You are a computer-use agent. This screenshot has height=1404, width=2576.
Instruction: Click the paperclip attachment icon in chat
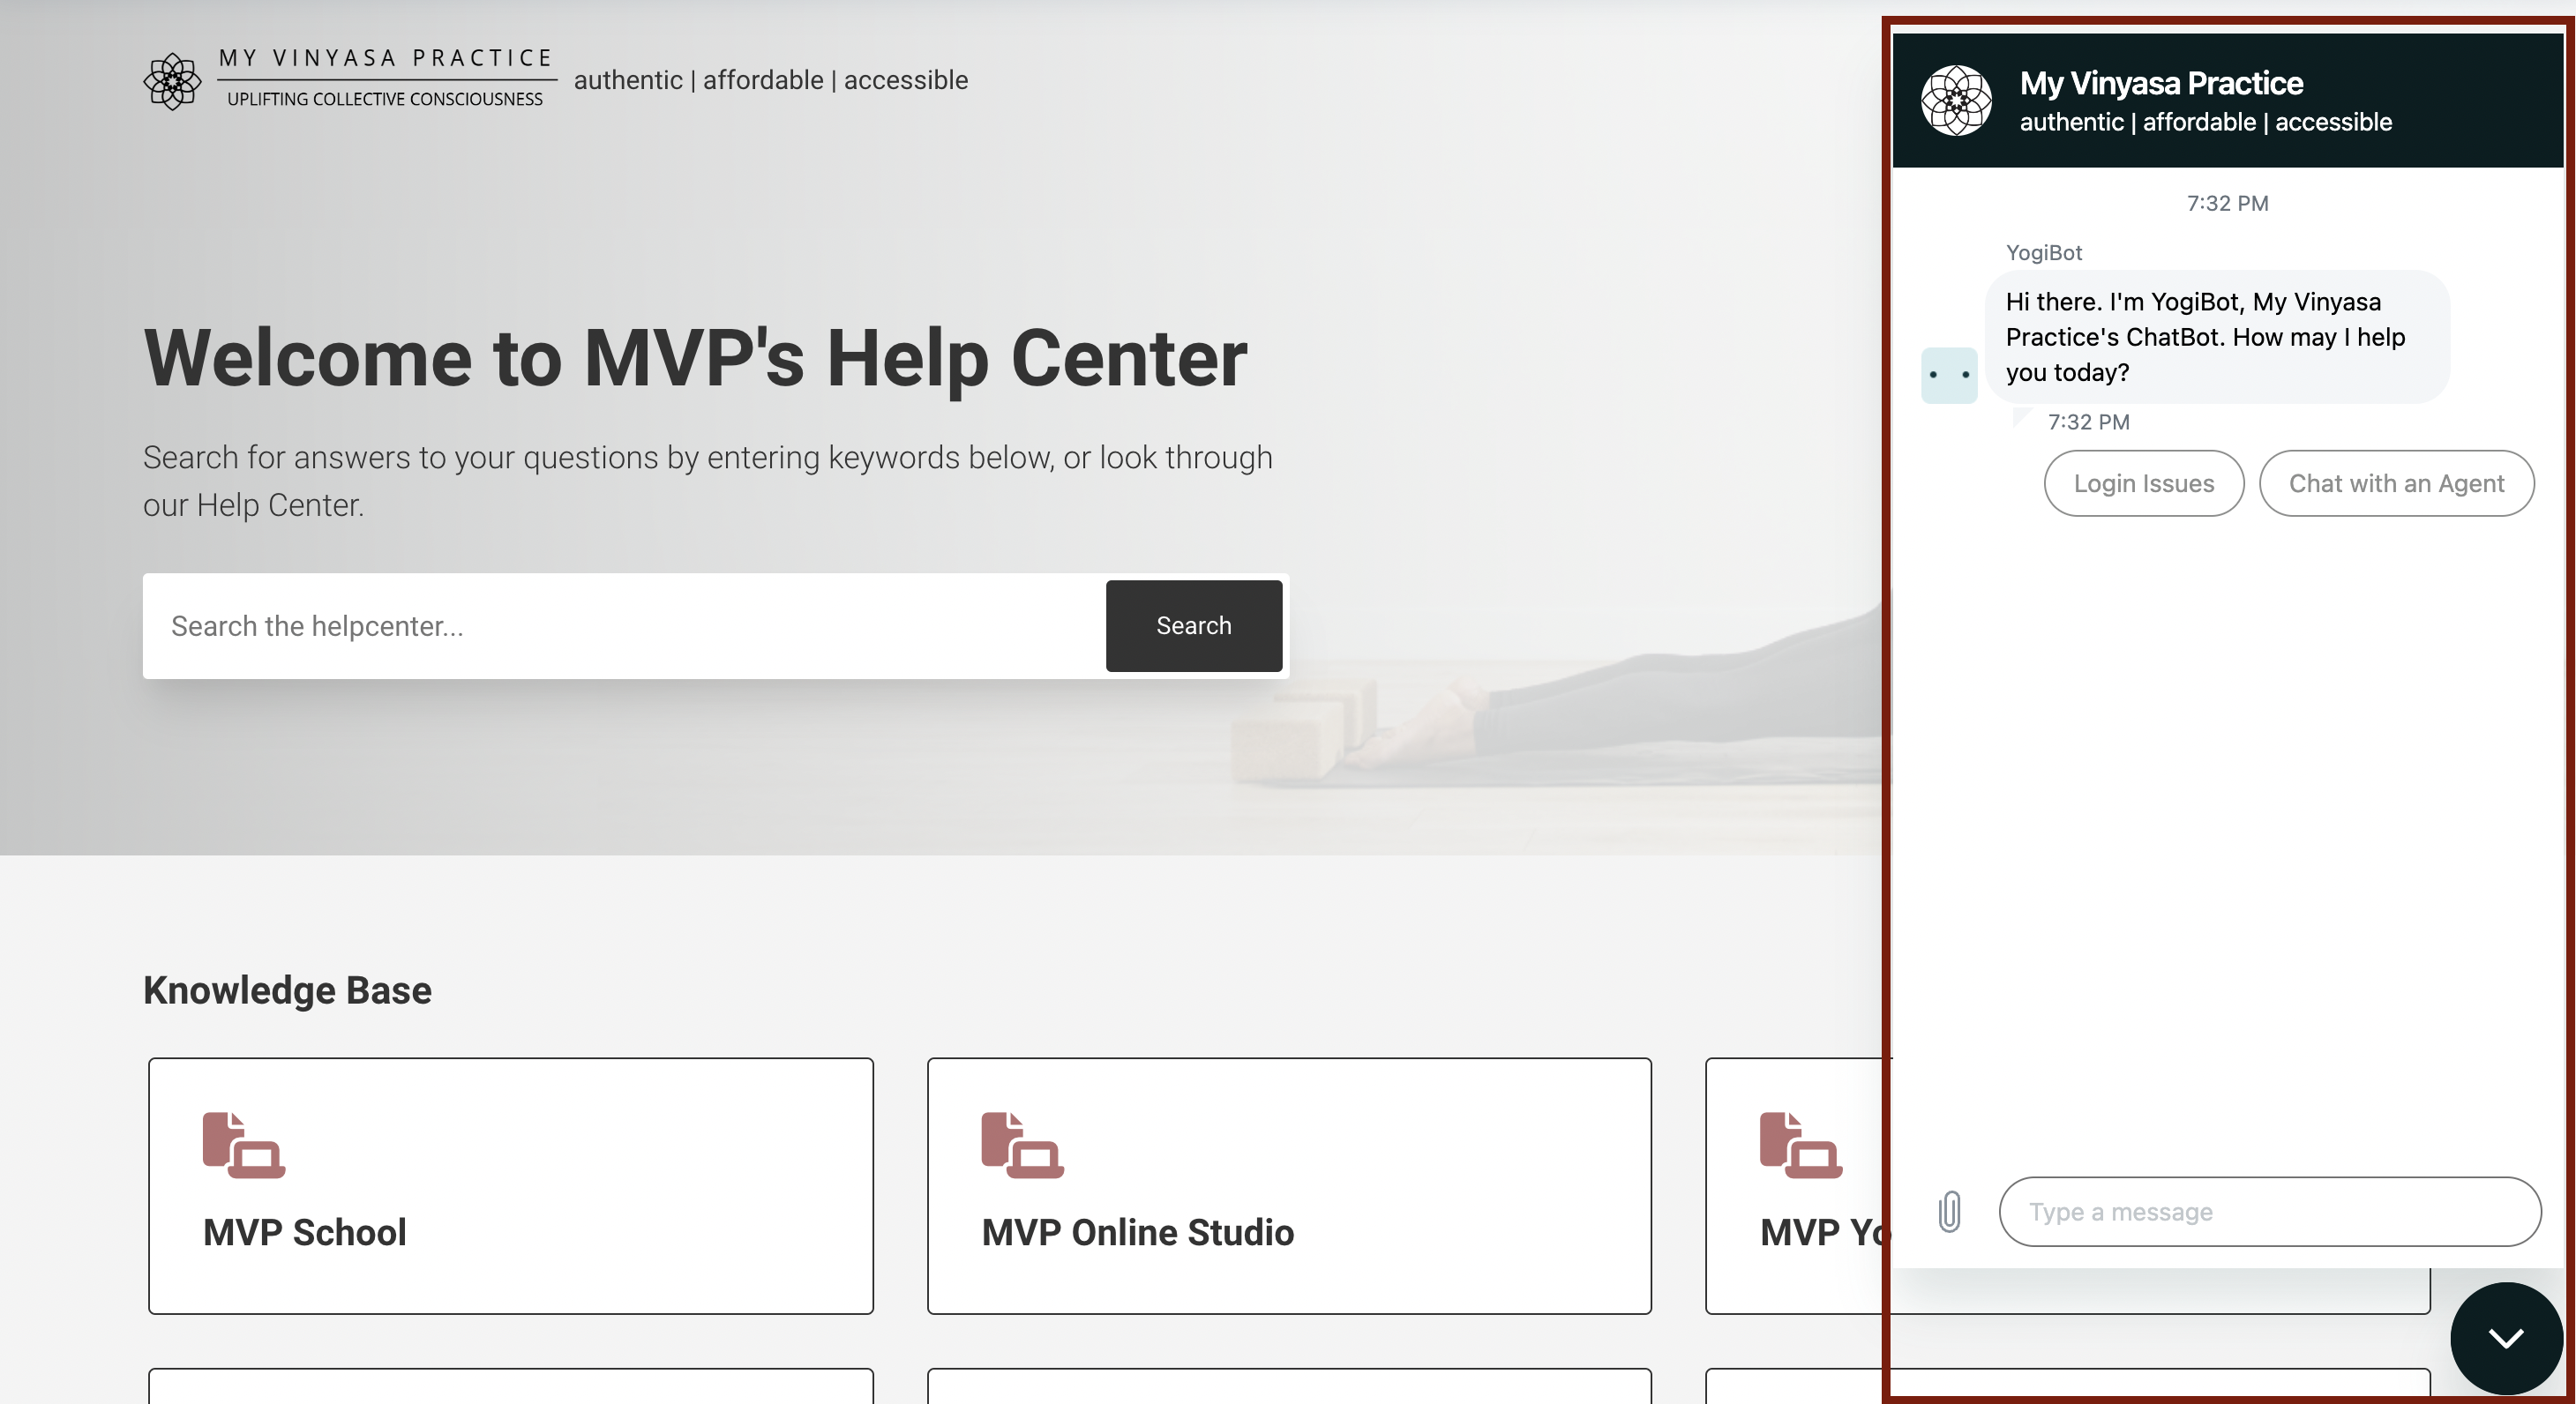(1949, 1211)
